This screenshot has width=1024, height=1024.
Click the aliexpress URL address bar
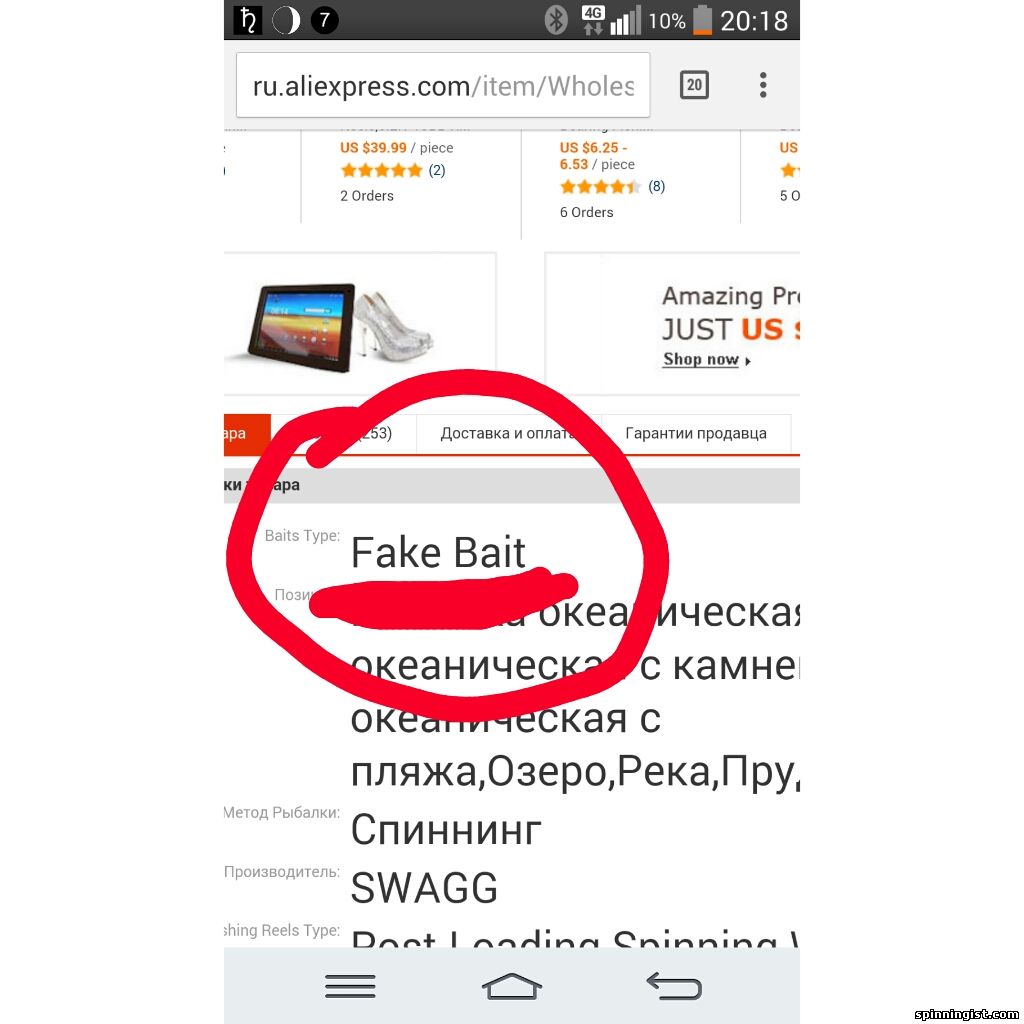(443, 86)
